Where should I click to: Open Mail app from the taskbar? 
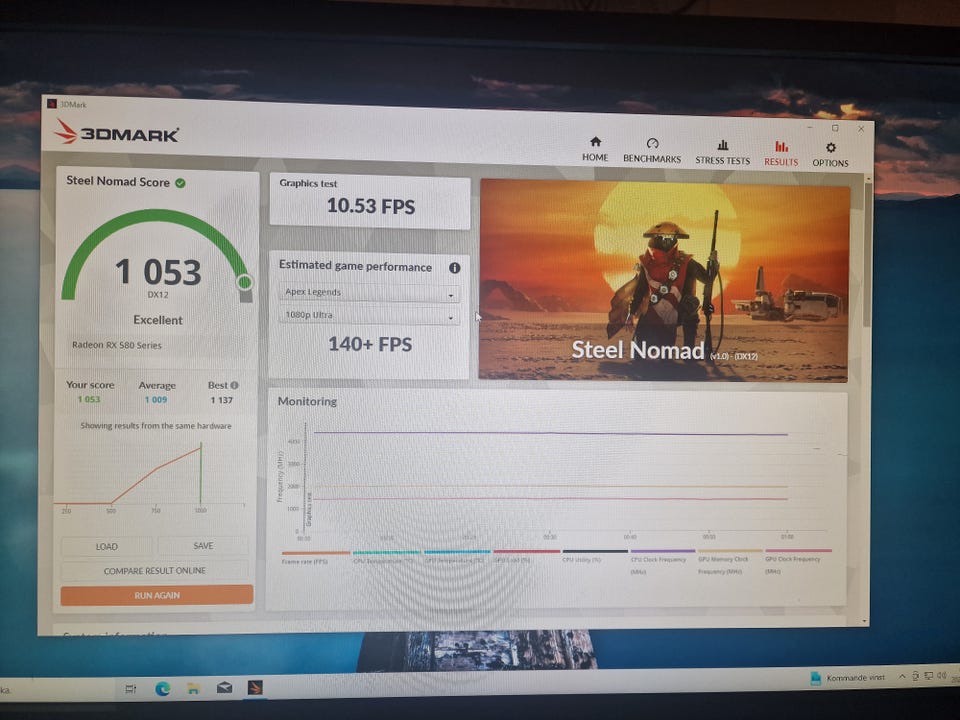(x=225, y=688)
